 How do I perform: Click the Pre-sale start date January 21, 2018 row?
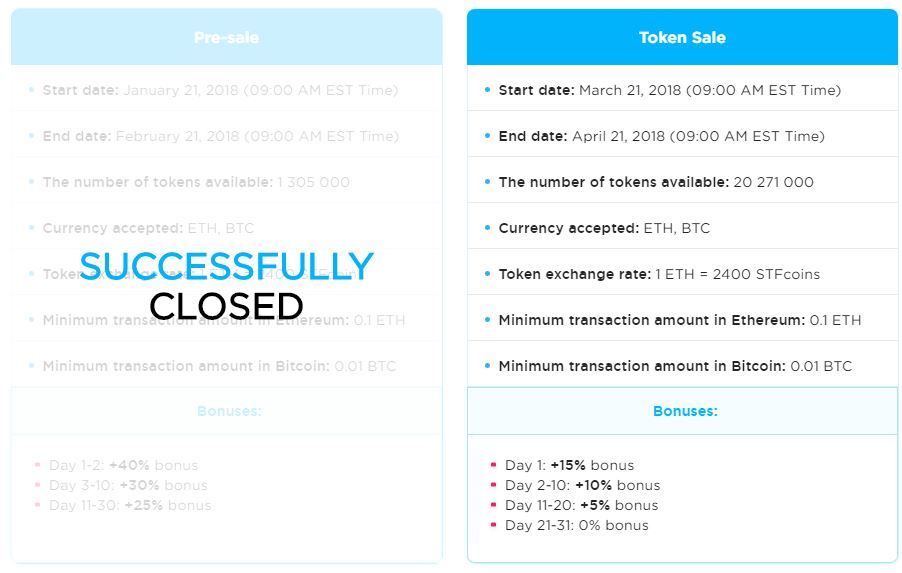227,90
